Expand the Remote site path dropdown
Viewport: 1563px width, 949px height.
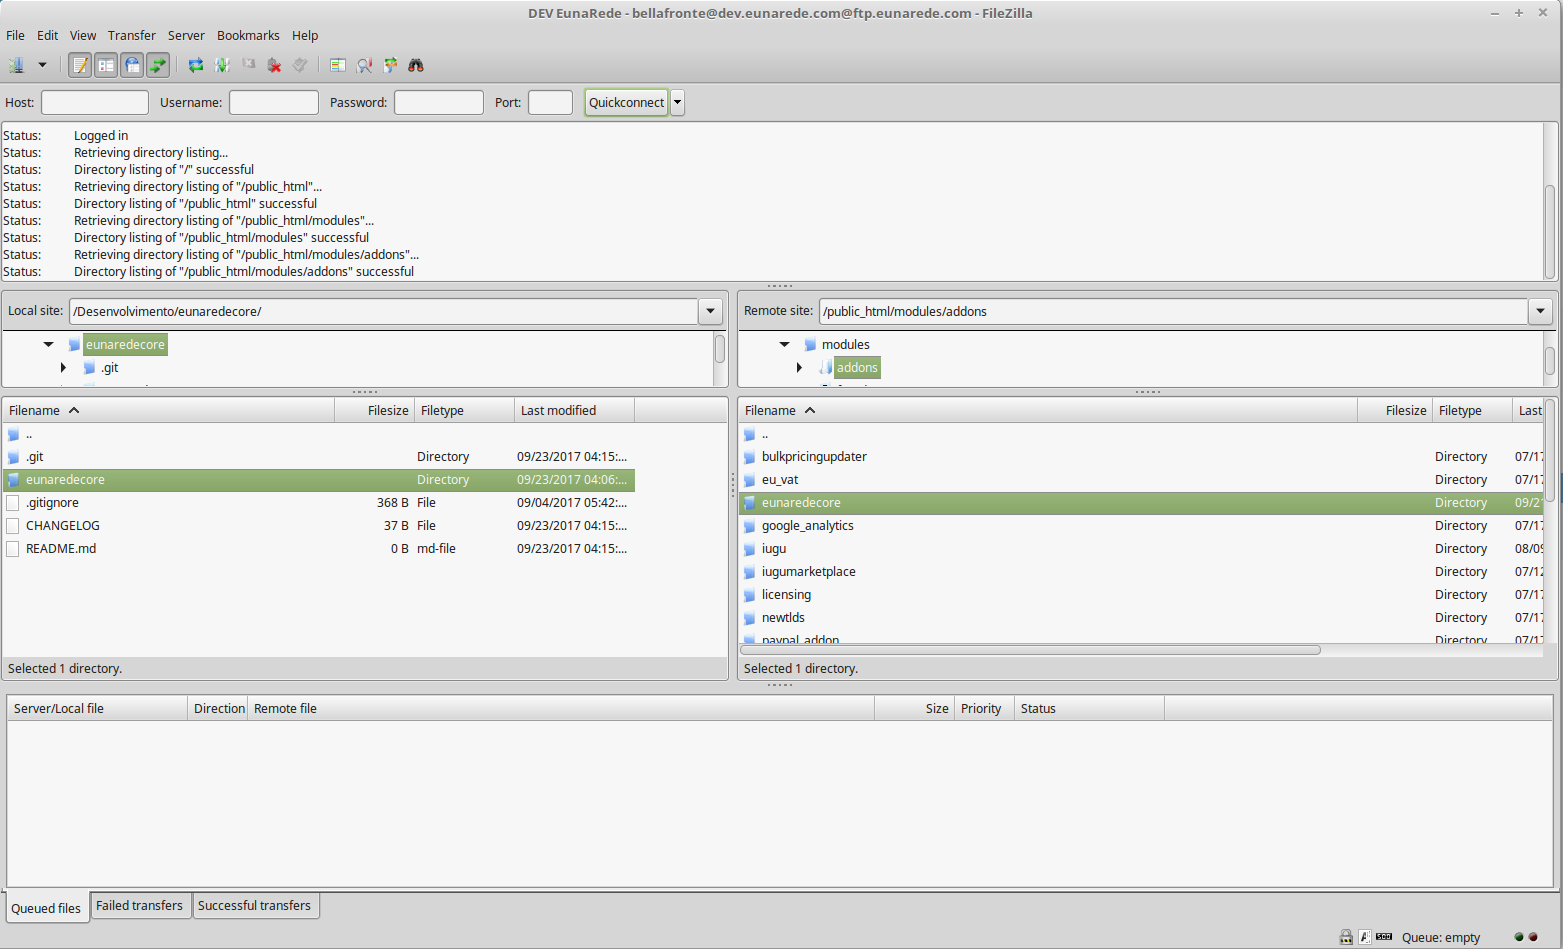(x=1540, y=311)
